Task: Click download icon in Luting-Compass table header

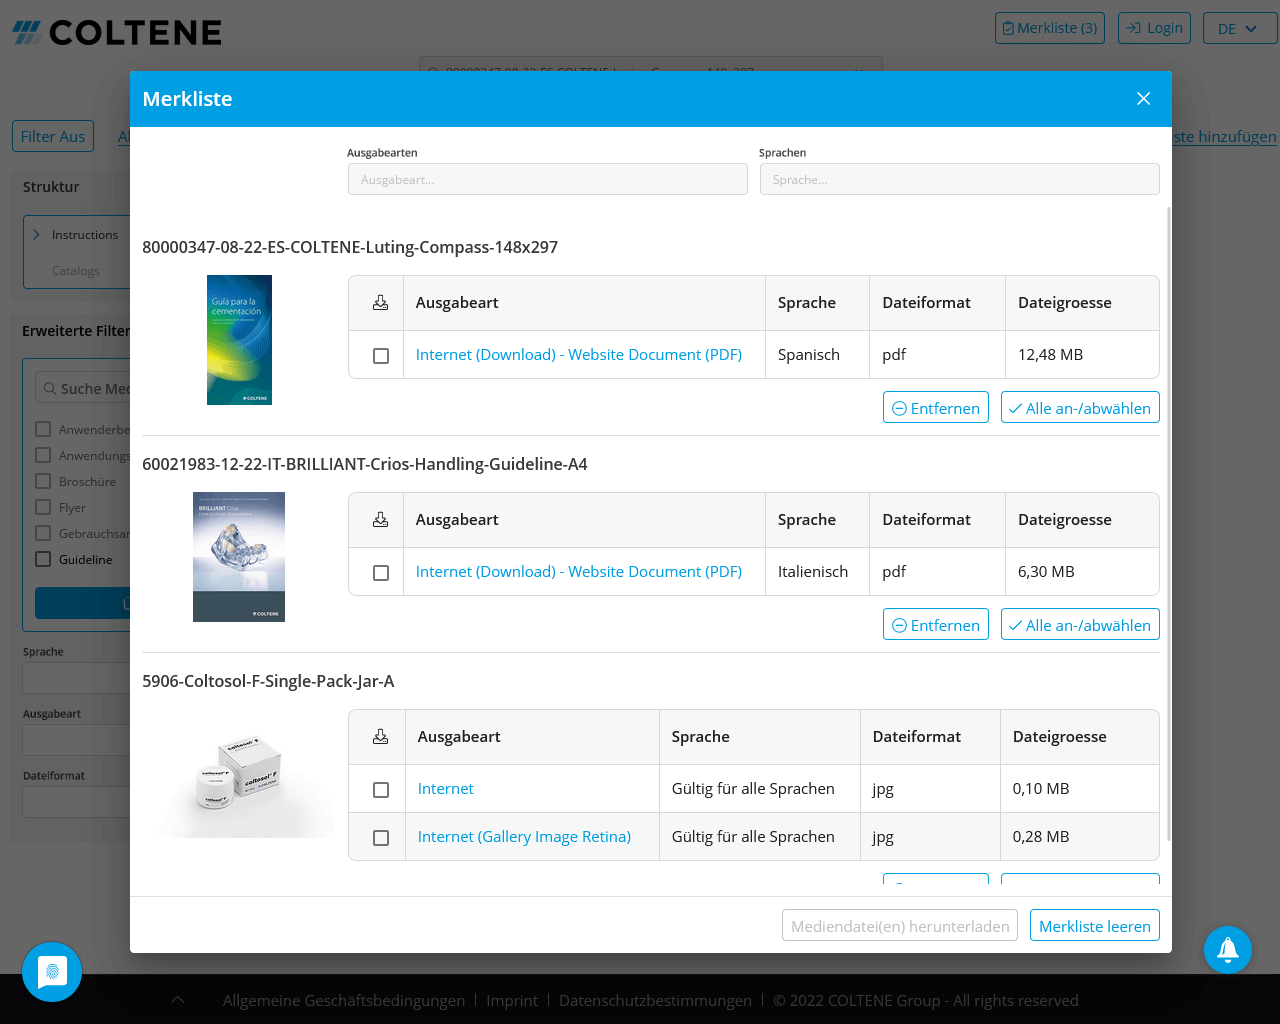Action: coord(381,303)
